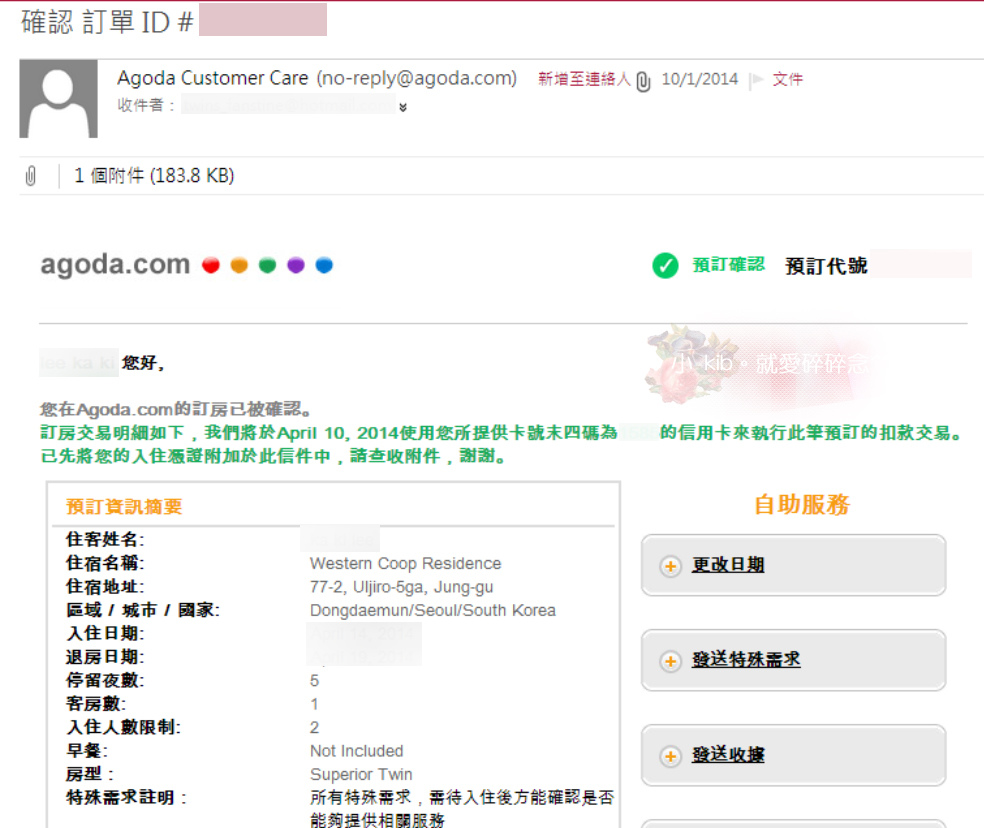Click the green checkmark booking confirmed icon
Viewport: 984px width, 828px height.
(x=665, y=266)
